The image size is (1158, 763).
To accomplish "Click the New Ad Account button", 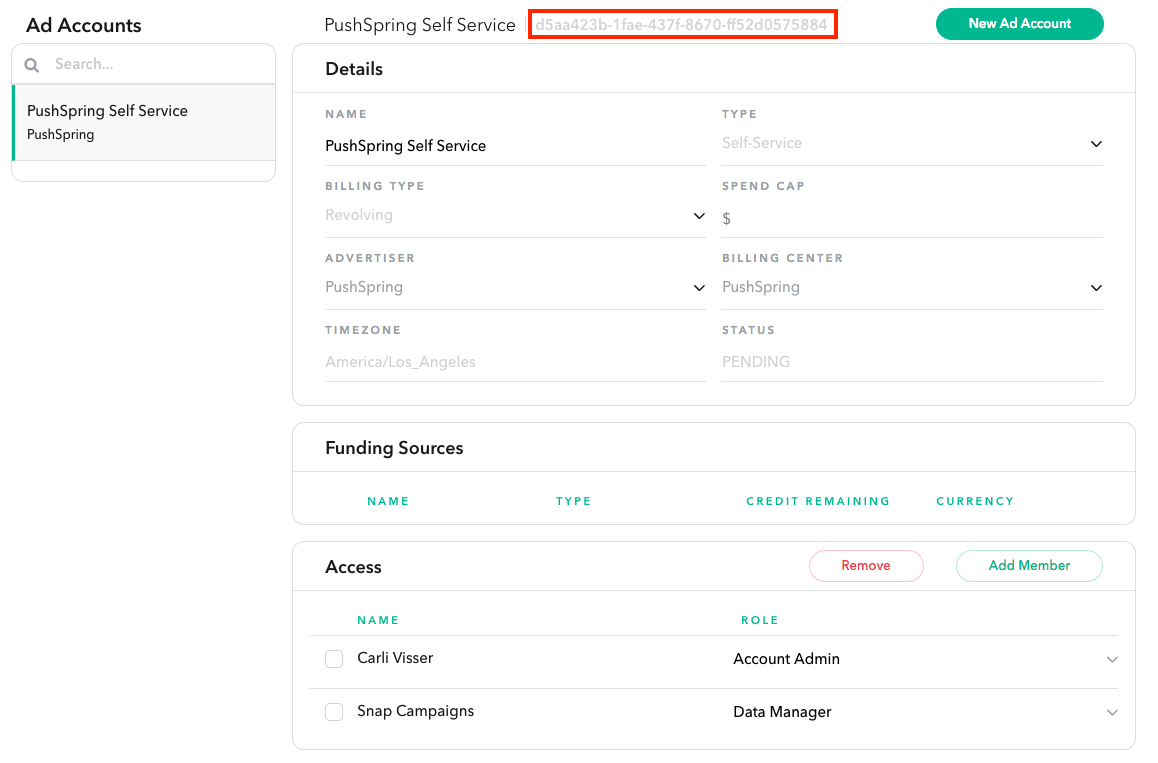I will pos(1019,24).
